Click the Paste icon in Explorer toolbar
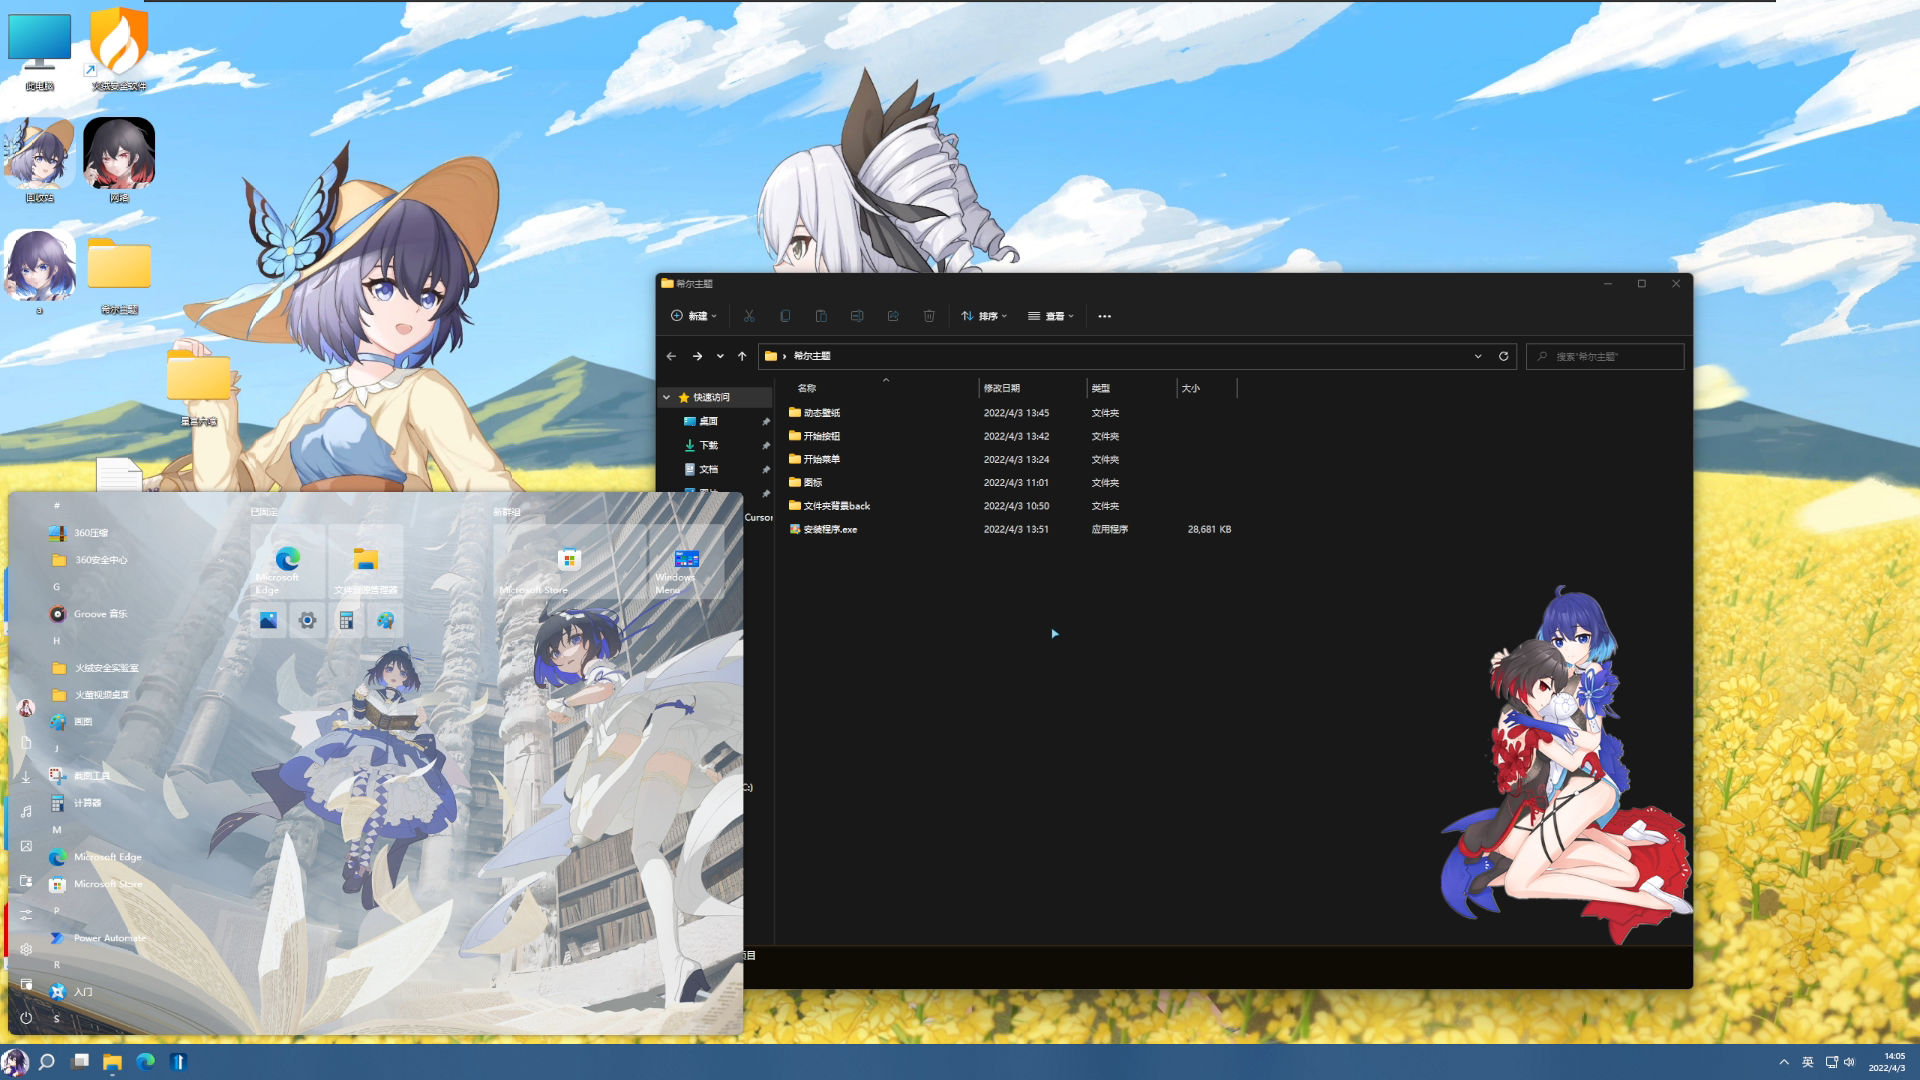Viewport: 1920px width, 1080px height. [x=821, y=316]
